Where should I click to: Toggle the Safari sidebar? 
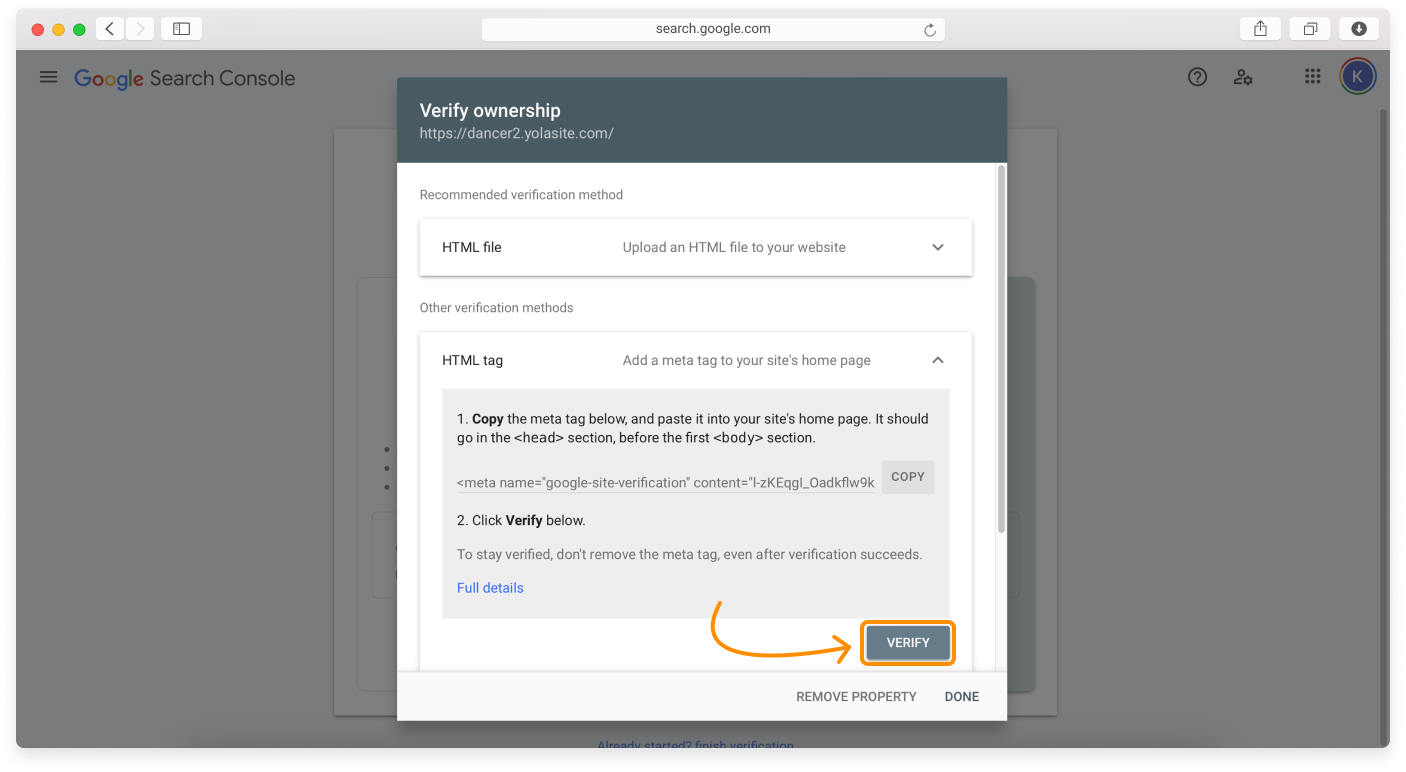(181, 28)
